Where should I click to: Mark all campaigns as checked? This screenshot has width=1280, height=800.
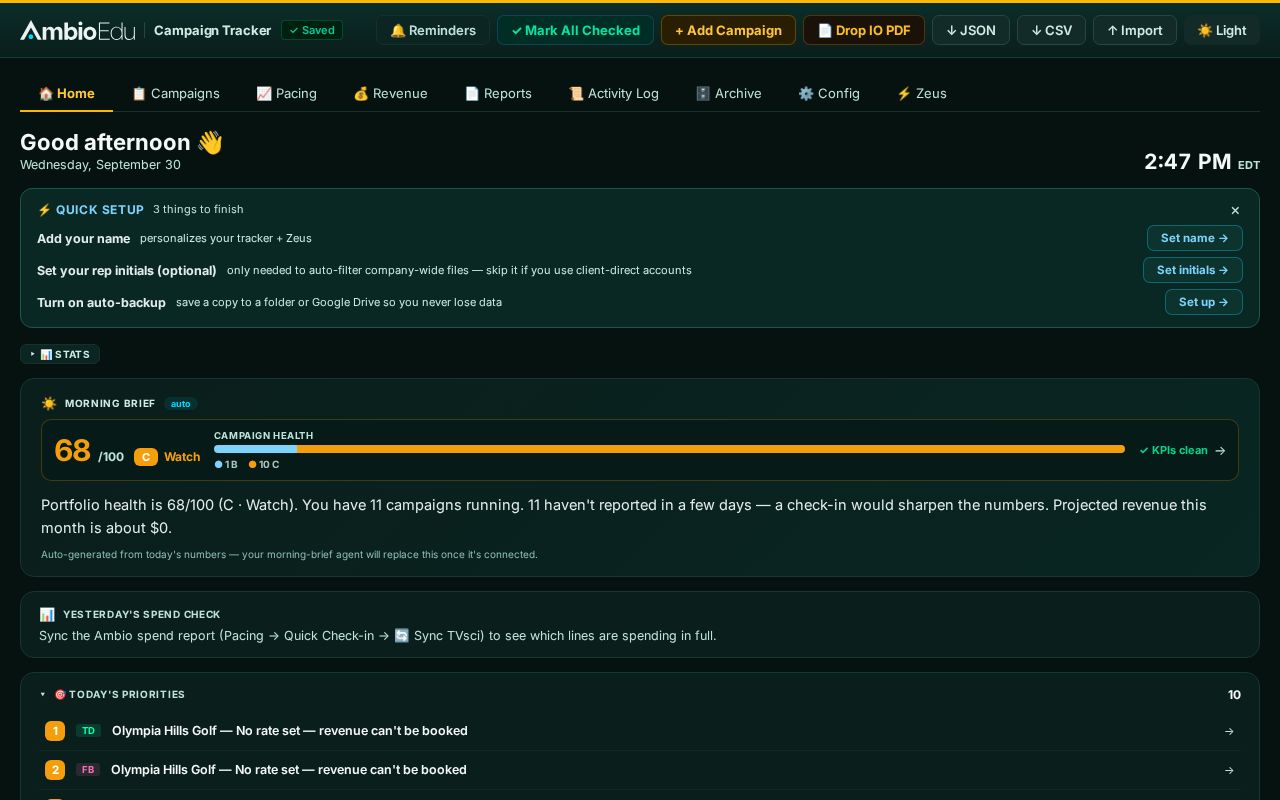click(x=575, y=30)
